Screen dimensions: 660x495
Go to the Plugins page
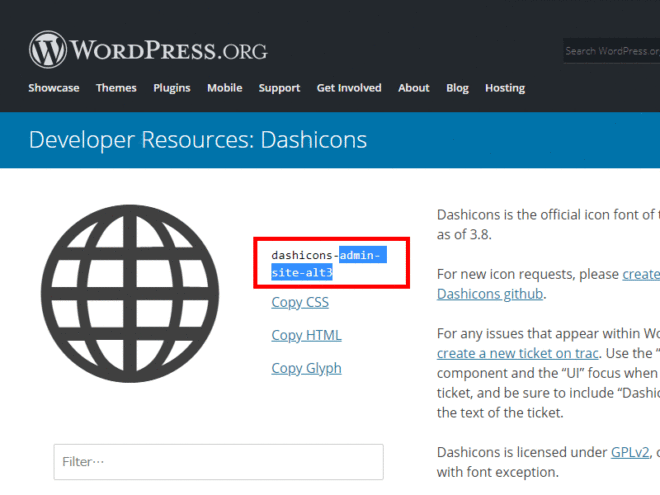172,88
